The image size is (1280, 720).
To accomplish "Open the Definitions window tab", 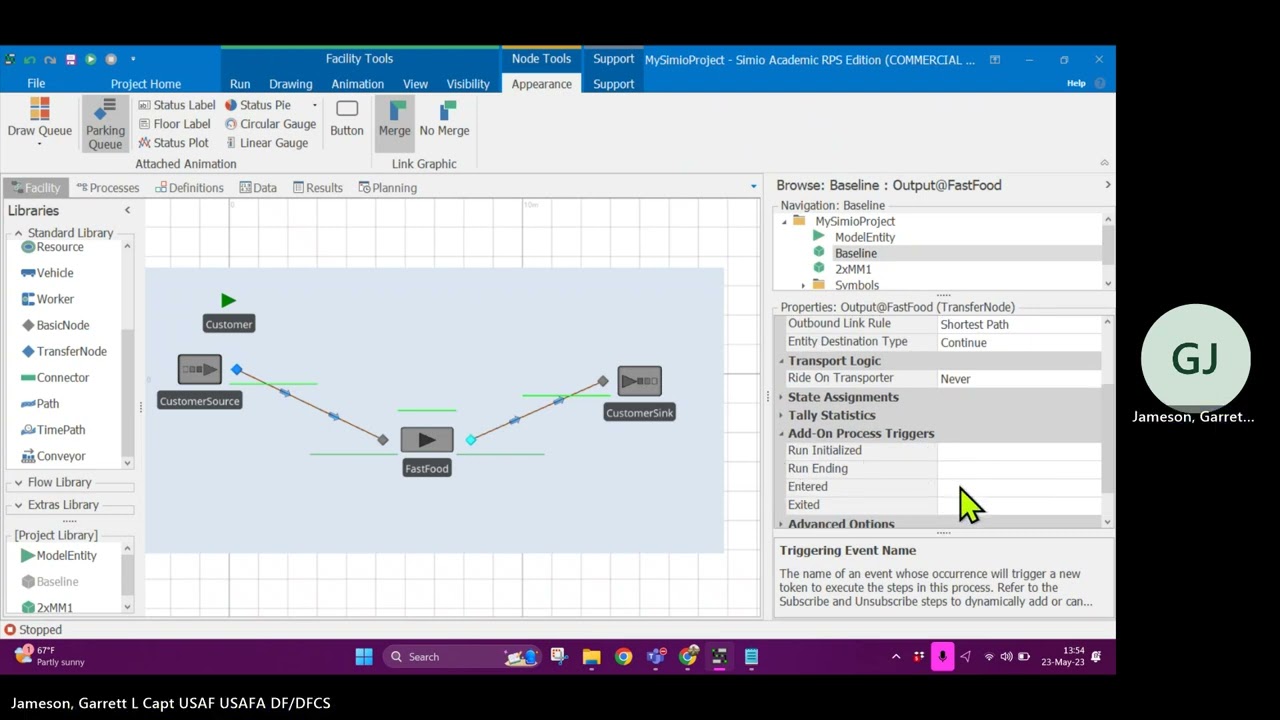I will click(x=189, y=188).
